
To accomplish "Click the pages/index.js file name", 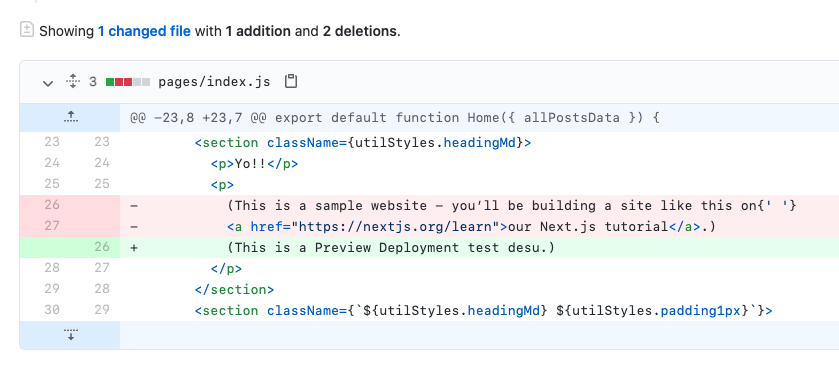I will point(214,82).
